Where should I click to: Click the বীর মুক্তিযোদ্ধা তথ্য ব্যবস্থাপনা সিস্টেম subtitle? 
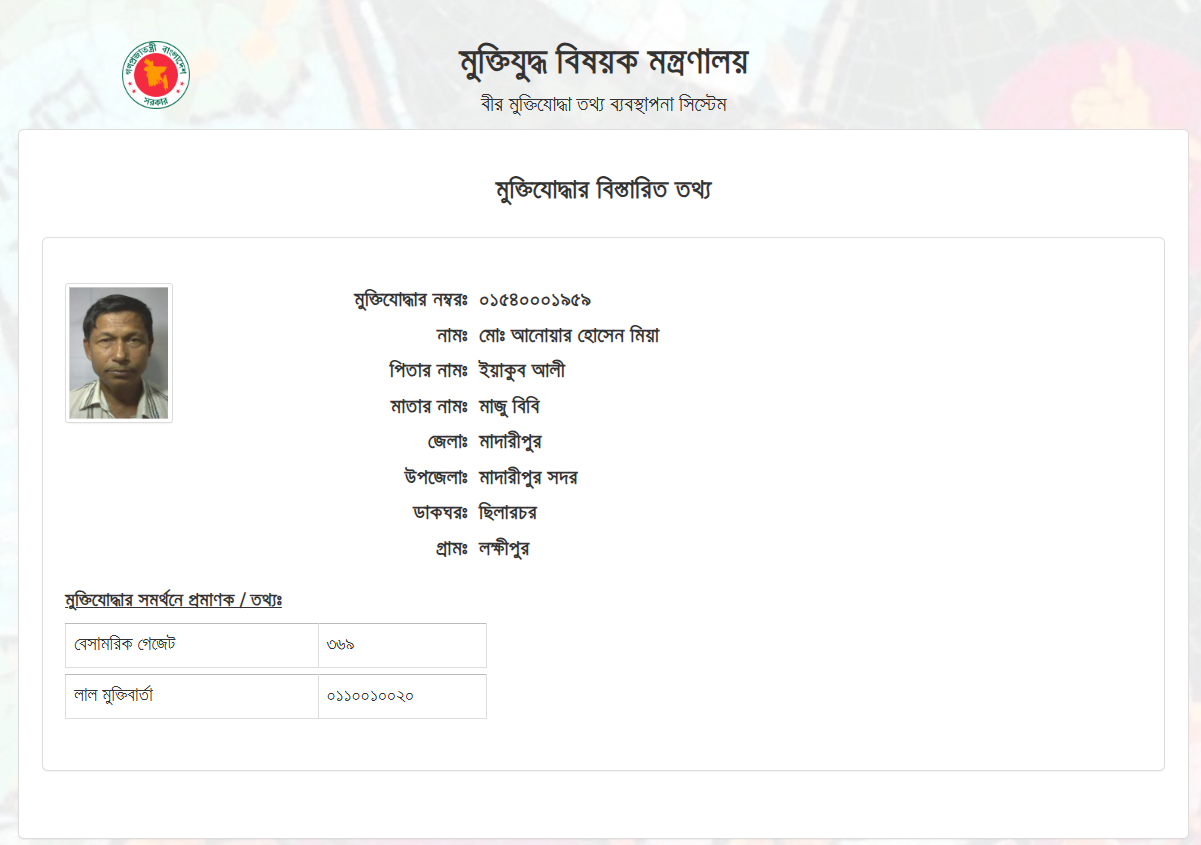click(603, 104)
